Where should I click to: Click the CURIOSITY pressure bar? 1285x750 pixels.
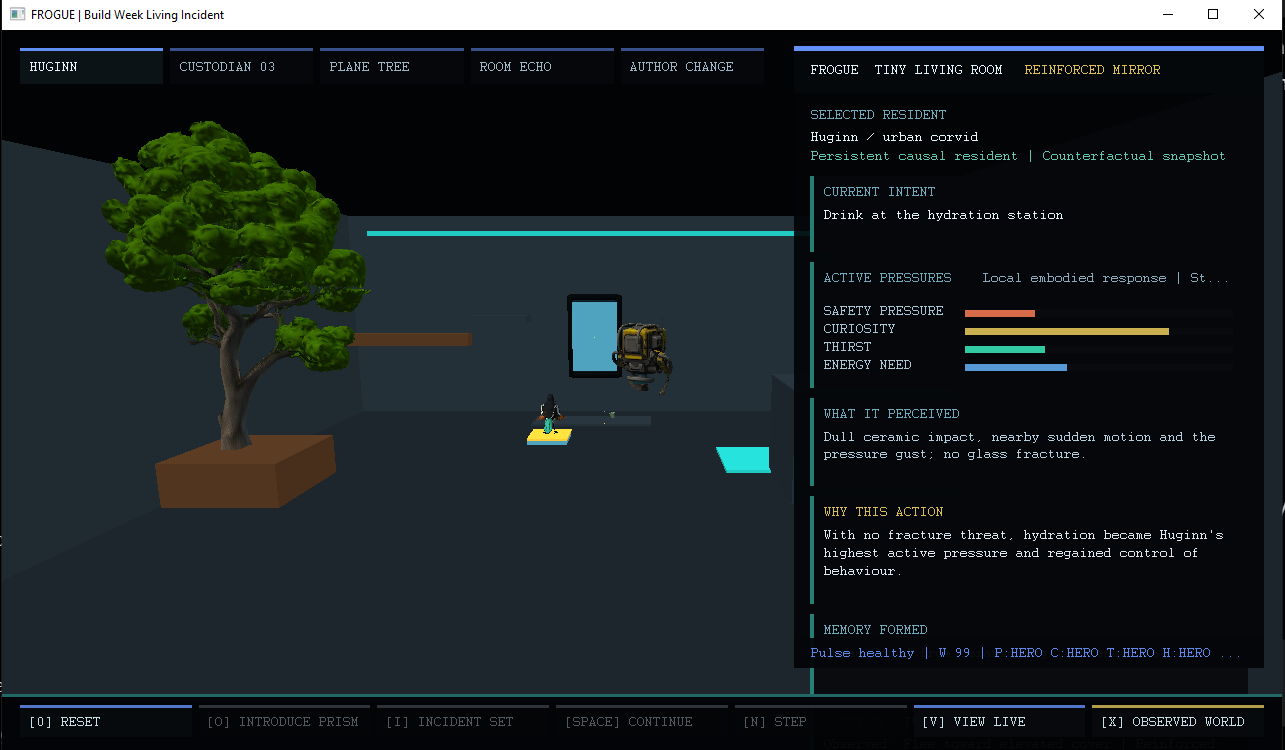(x=1066, y=331)
